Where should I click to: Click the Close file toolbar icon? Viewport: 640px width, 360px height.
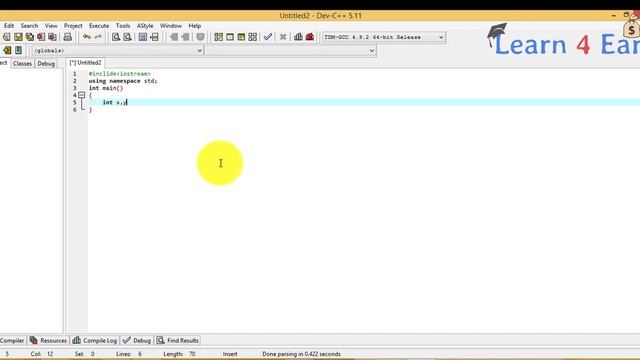point(41,37)
